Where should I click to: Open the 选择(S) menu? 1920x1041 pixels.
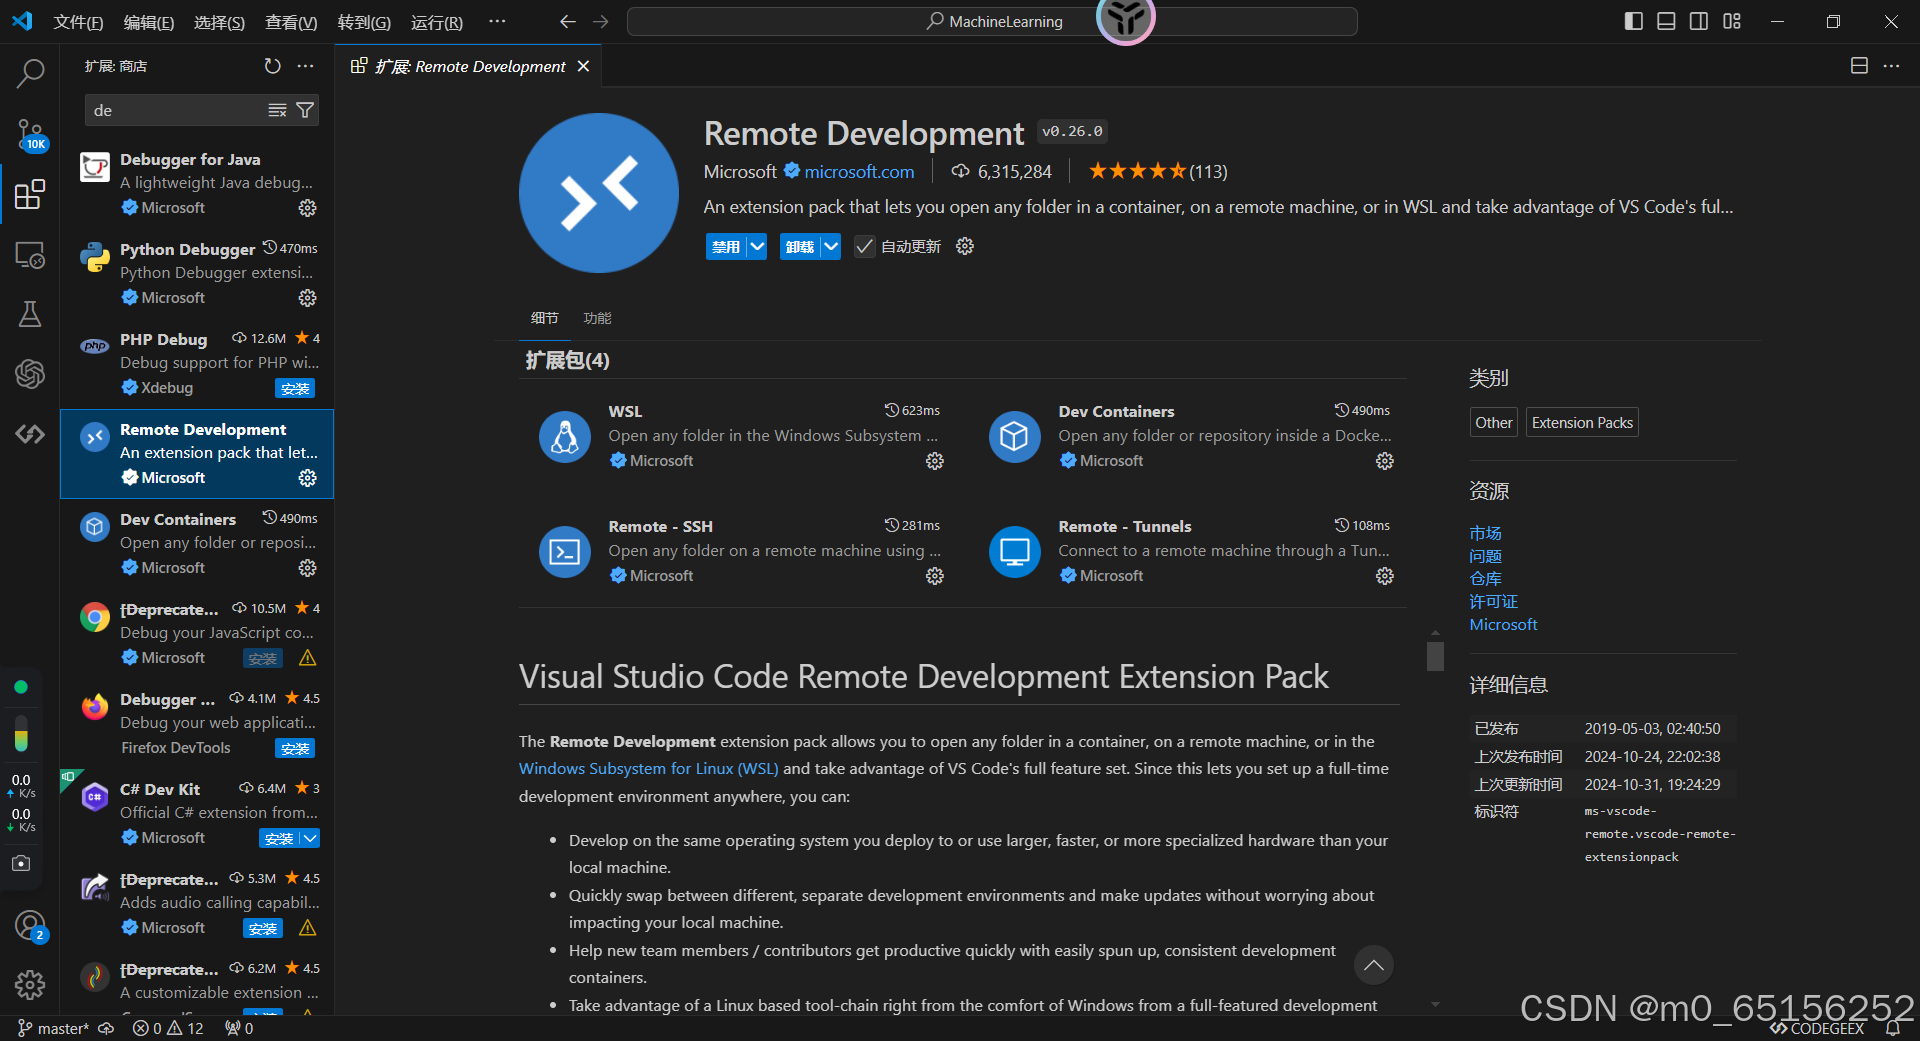[219, 22]
